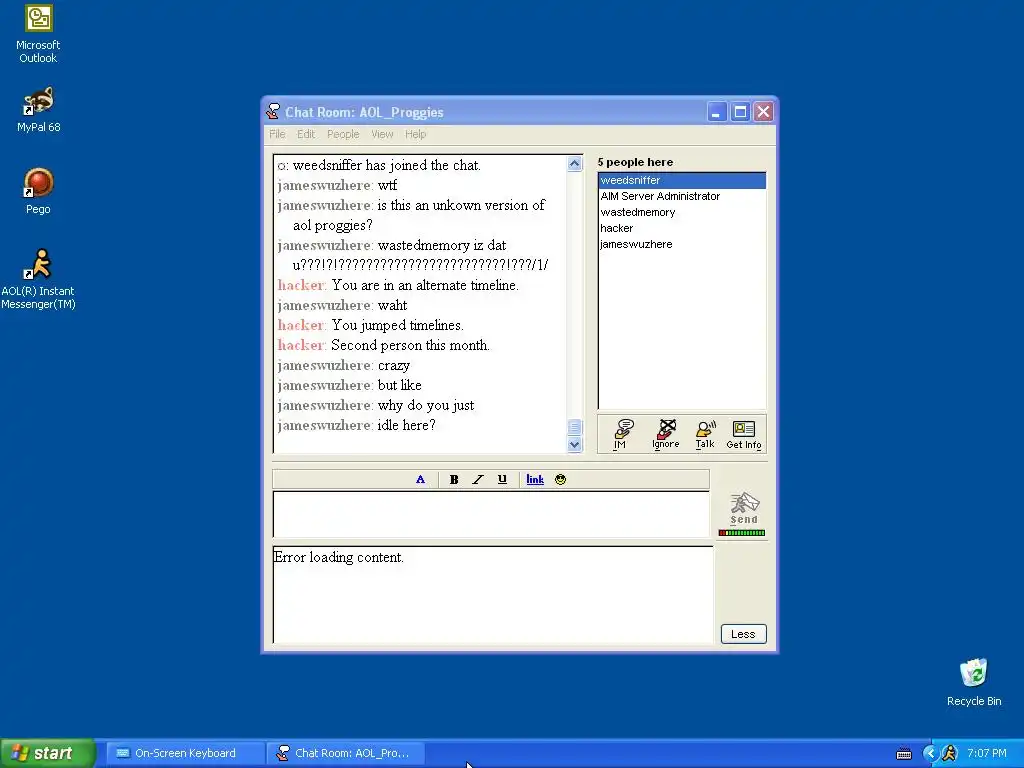Switch to On-Screen Keyboard taskbar item
The image size is (1024, 768).
[184, 753]
